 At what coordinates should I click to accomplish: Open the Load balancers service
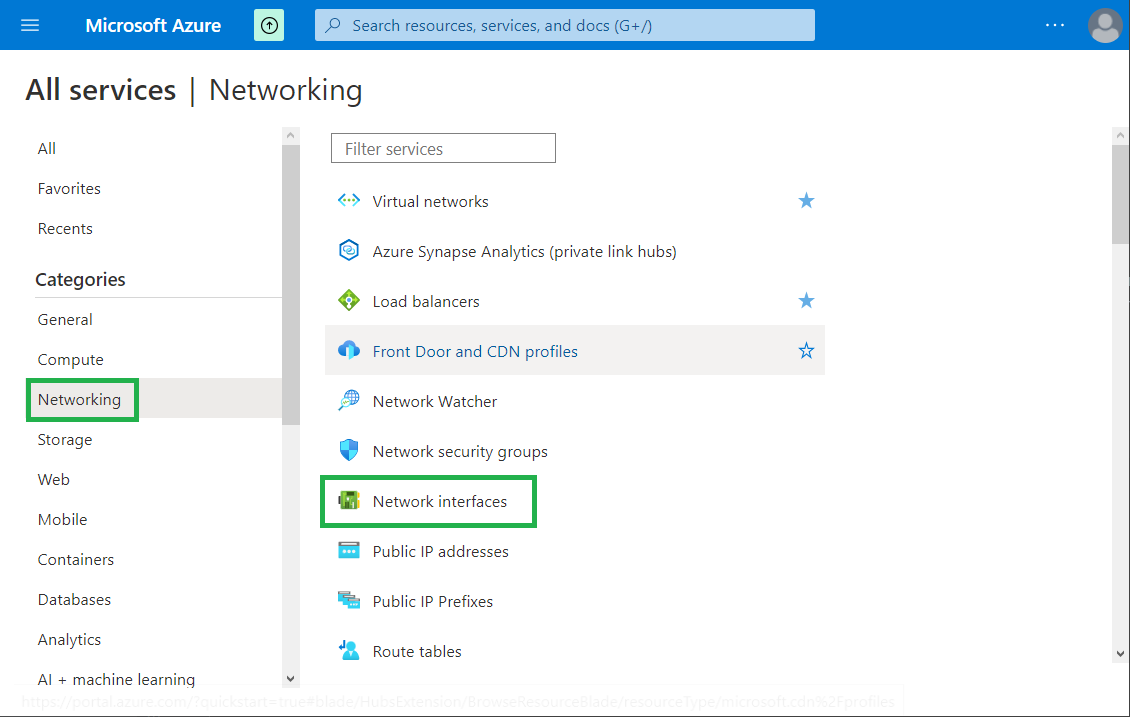click(426, 301)
